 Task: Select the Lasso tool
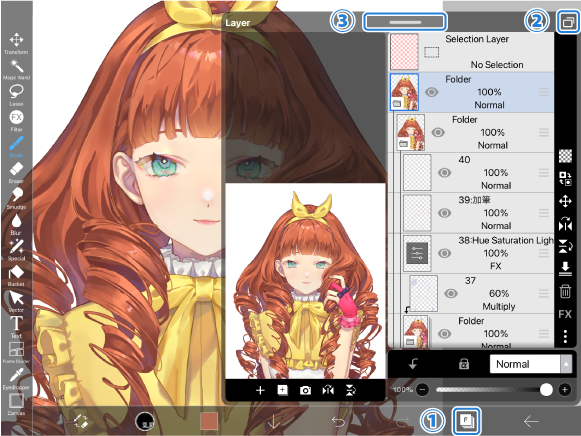tap(16, 95)
